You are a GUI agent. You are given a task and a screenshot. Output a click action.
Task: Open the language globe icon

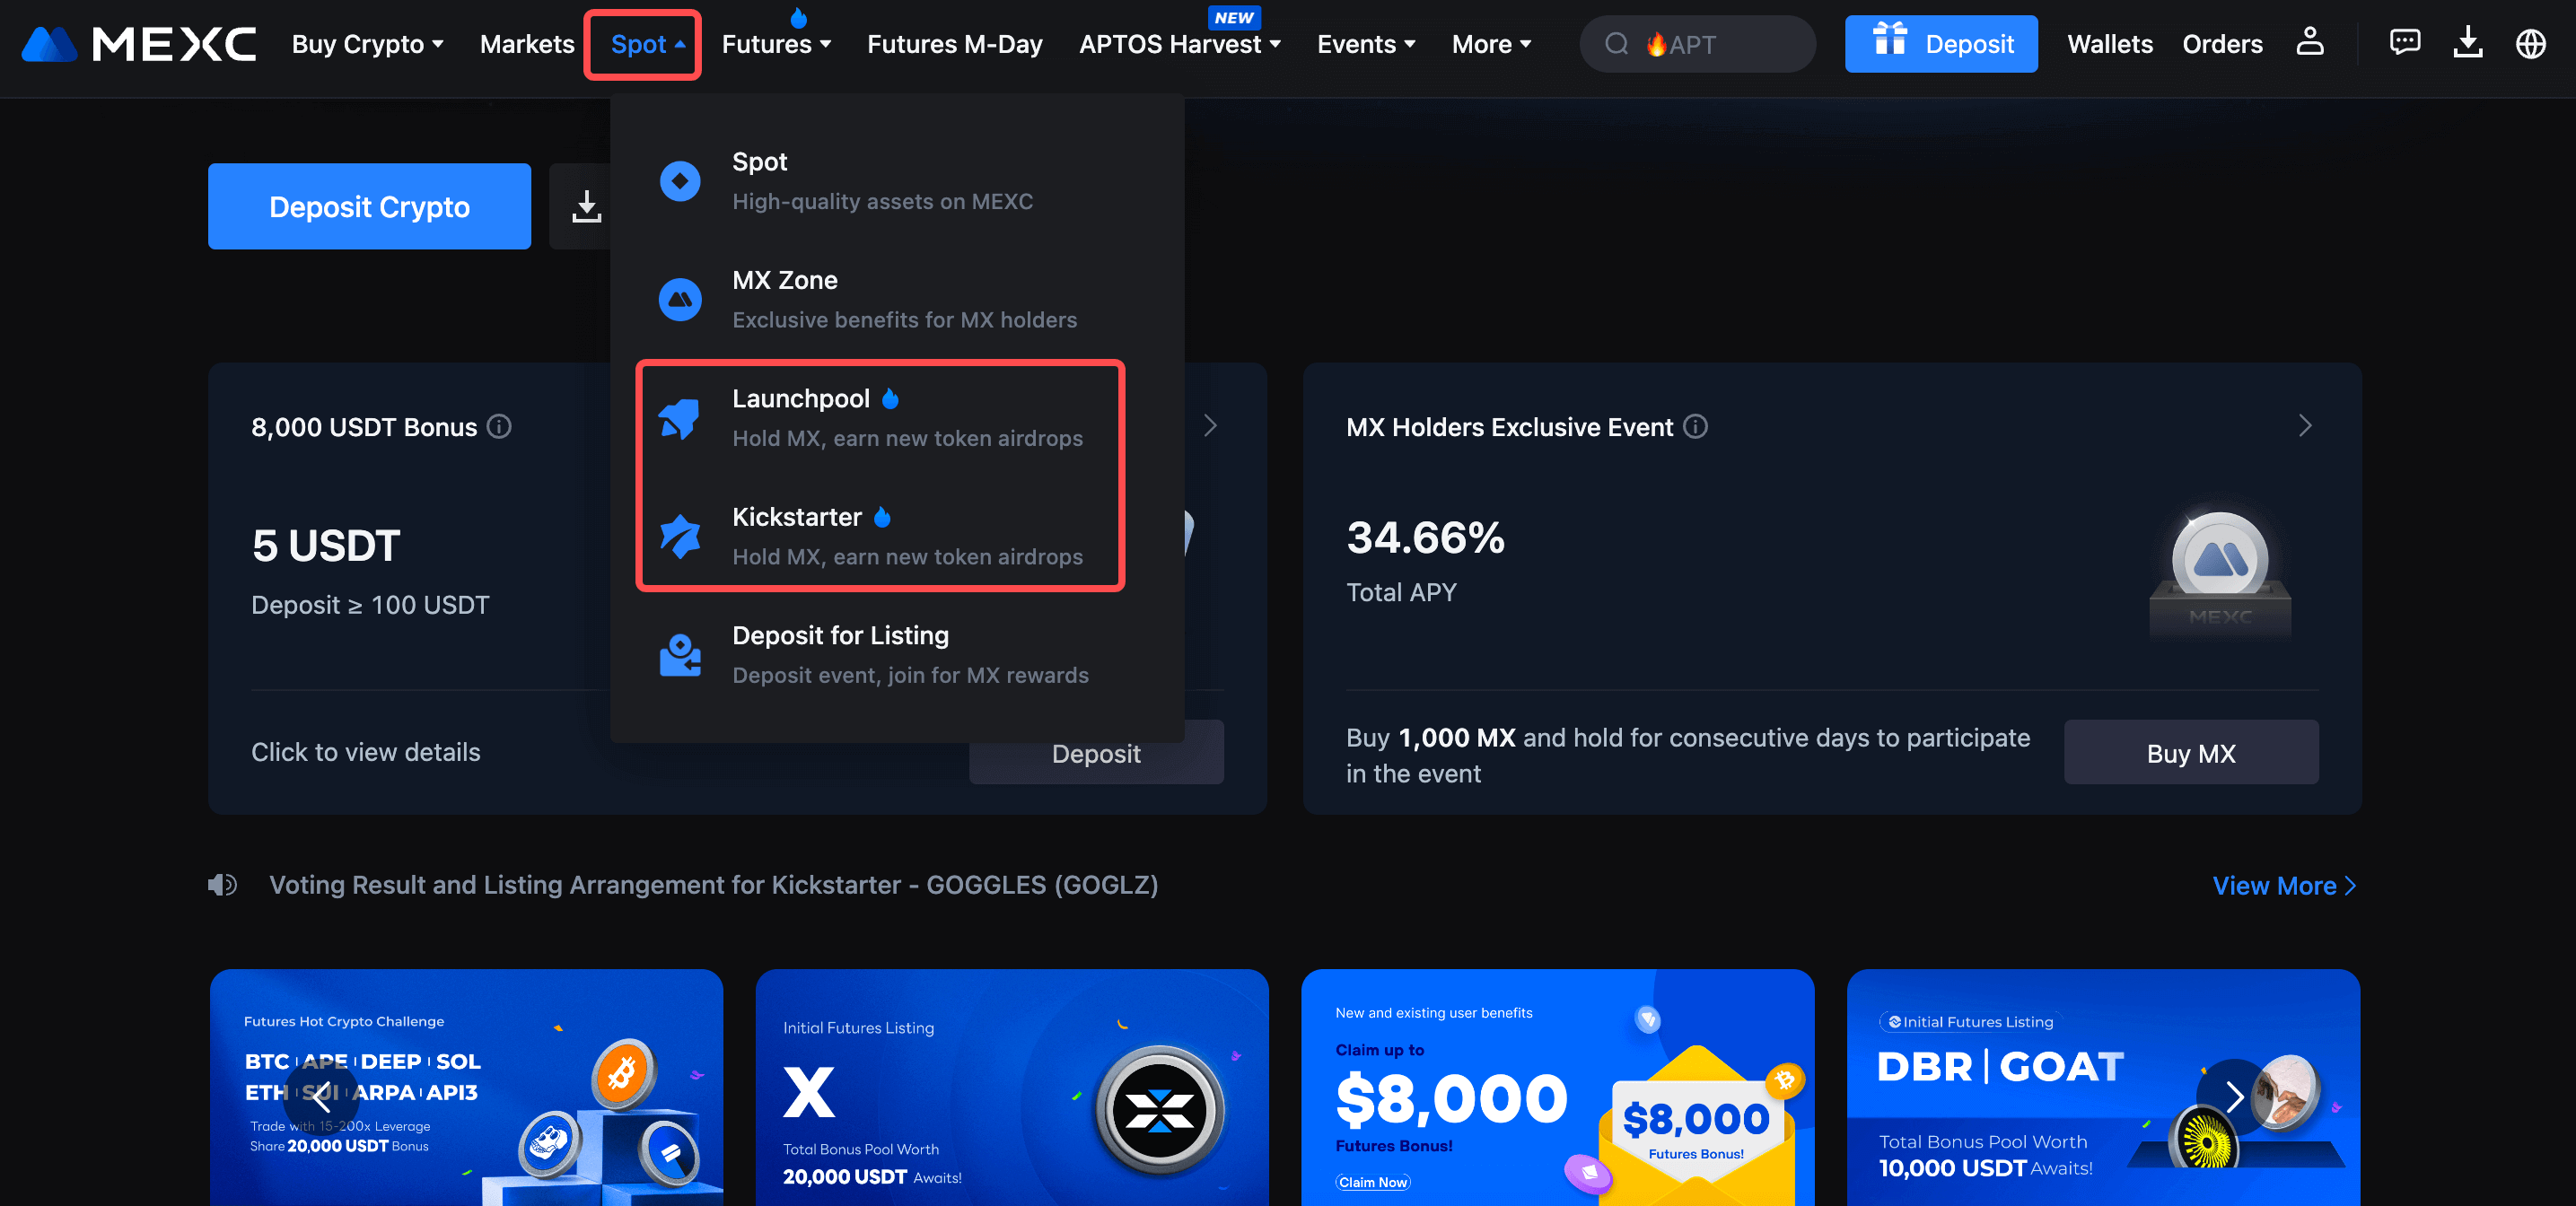point(2530,44)
